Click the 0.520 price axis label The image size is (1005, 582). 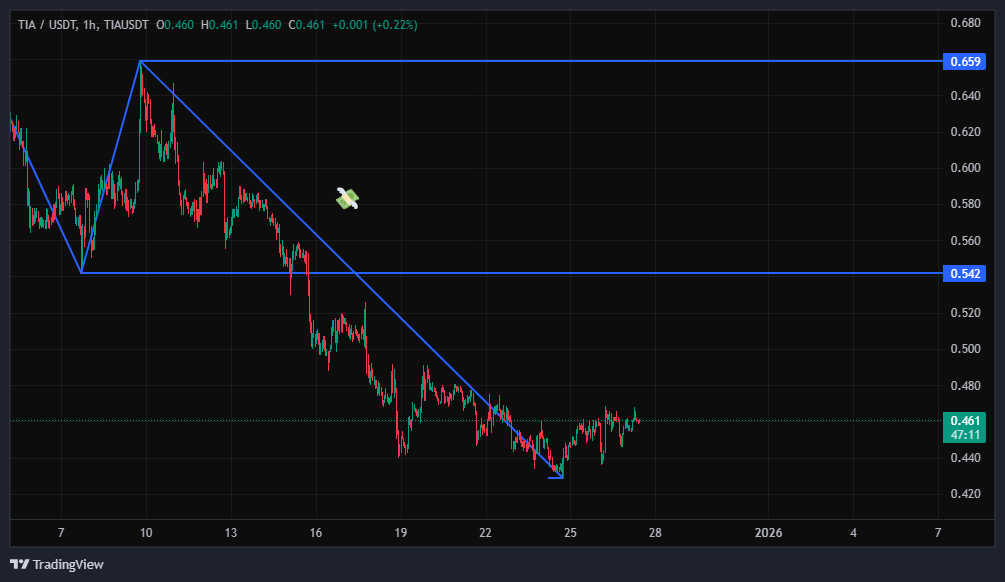(965, 313)
